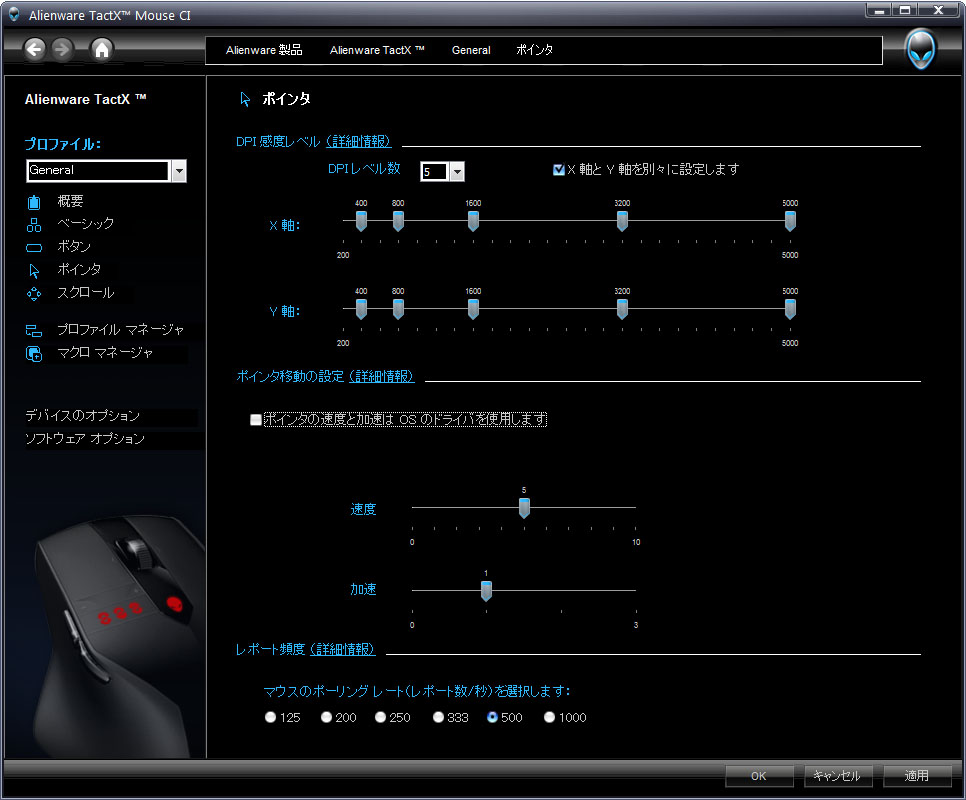Select 250 polling rate
The height and width of the screenshot is (800, 966).
point(380,717)
